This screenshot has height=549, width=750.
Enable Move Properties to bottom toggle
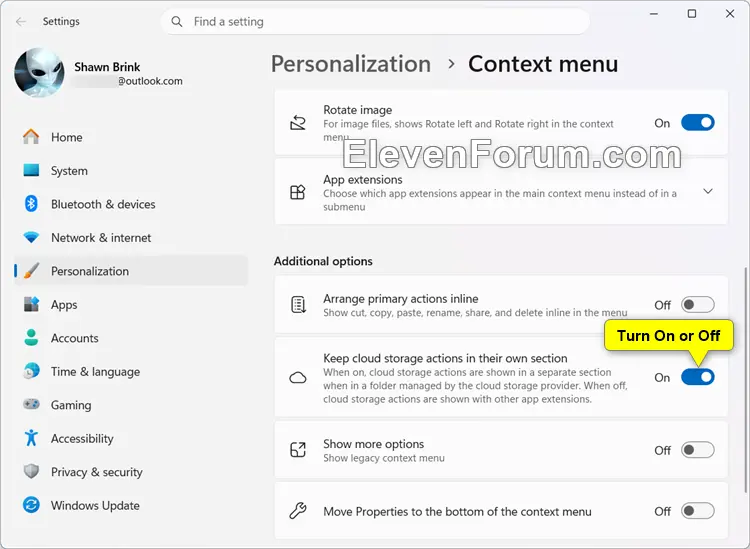coord(698,511)
